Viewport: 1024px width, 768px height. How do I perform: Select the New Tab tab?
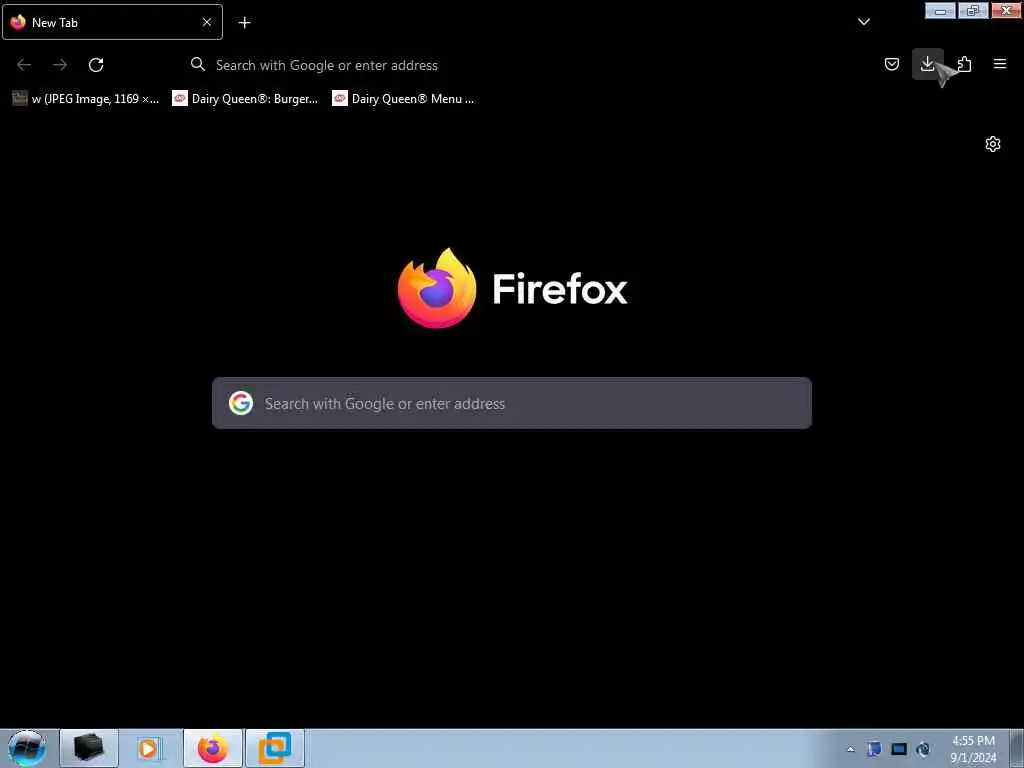(112, 22)
